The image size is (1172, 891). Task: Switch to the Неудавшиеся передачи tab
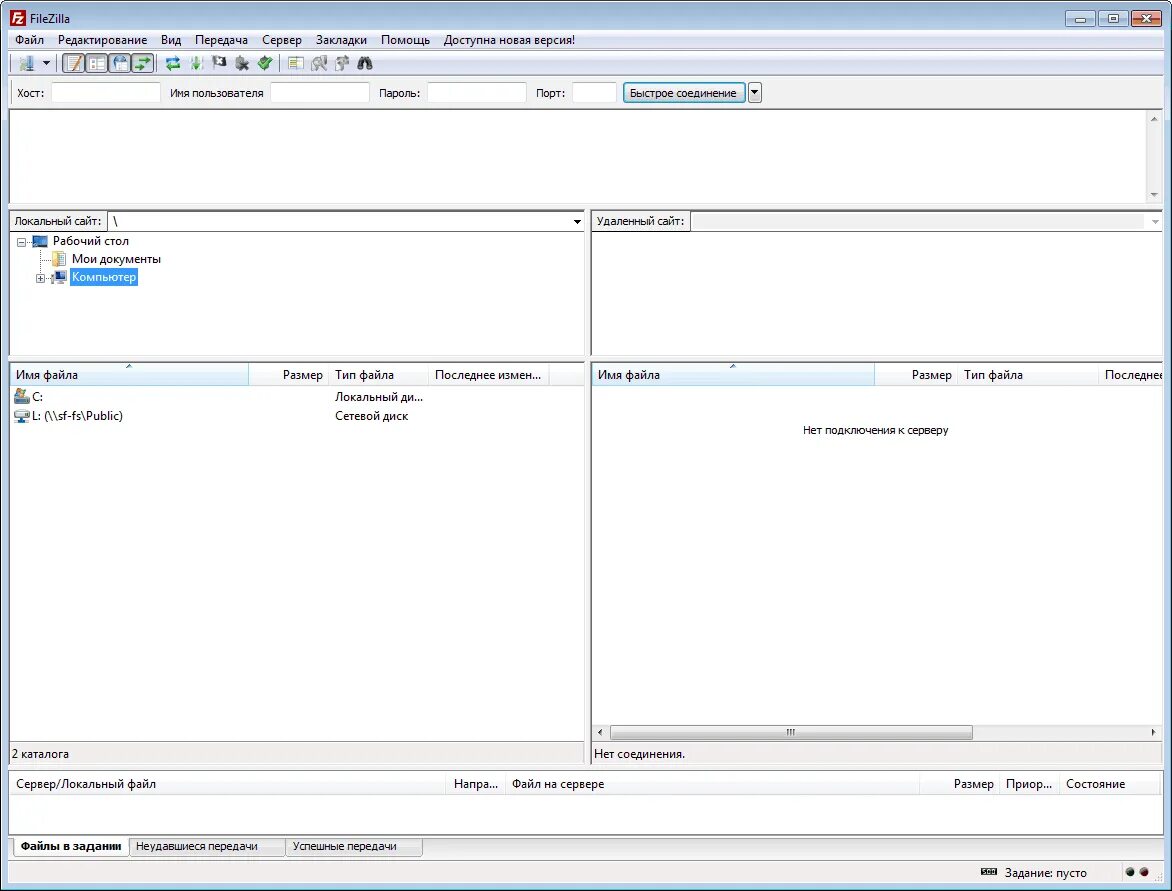[x=207, y=846]
